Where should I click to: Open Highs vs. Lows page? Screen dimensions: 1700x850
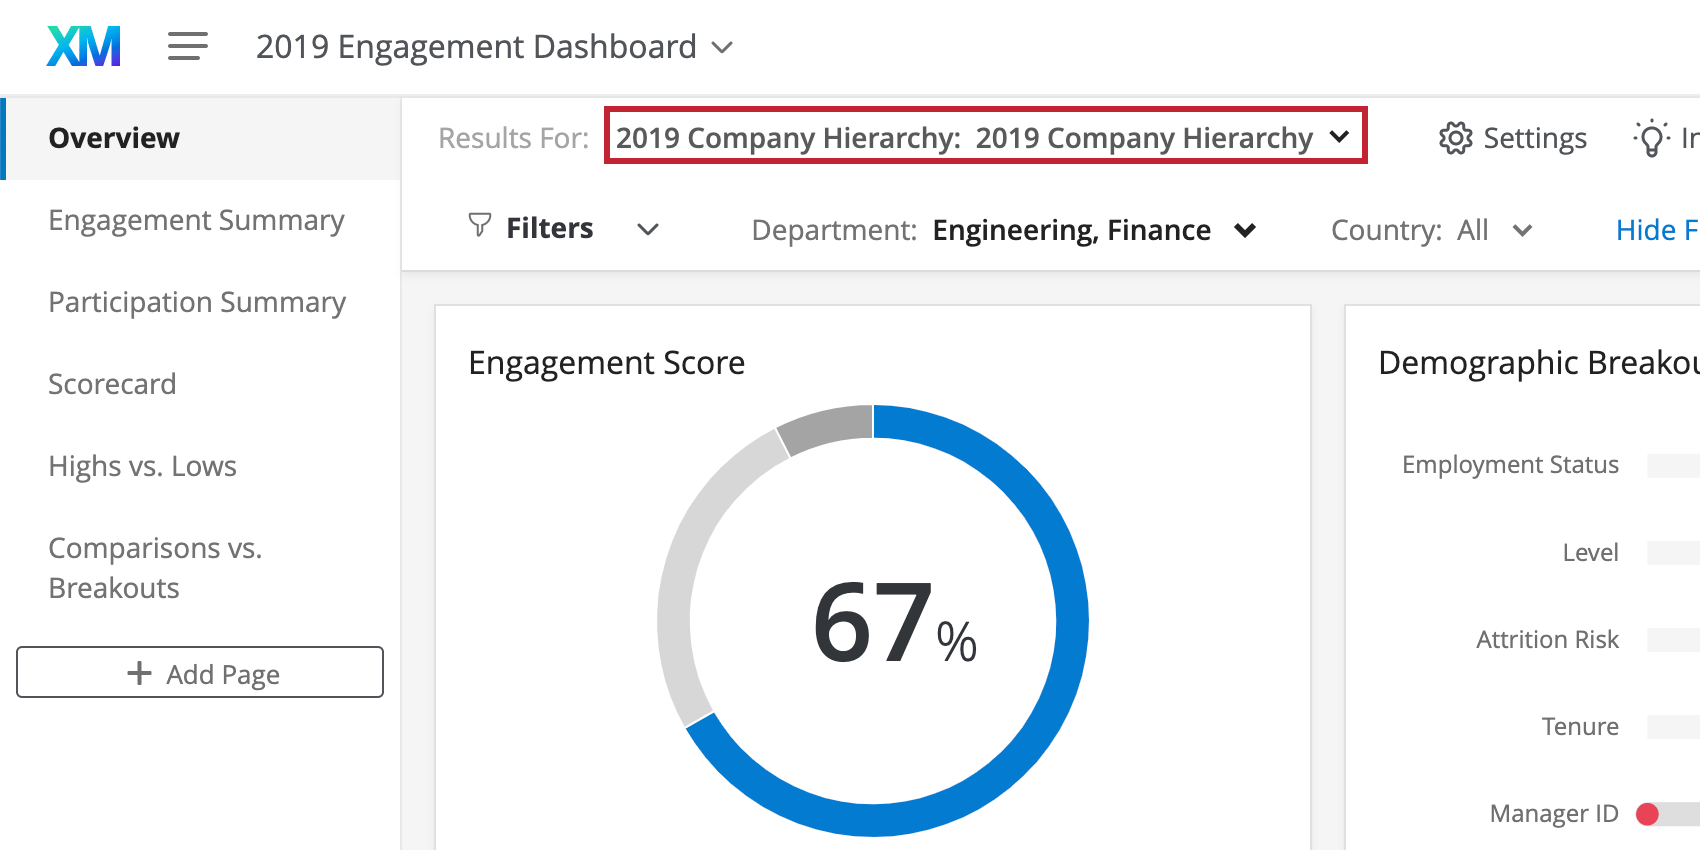coord(142,466)
